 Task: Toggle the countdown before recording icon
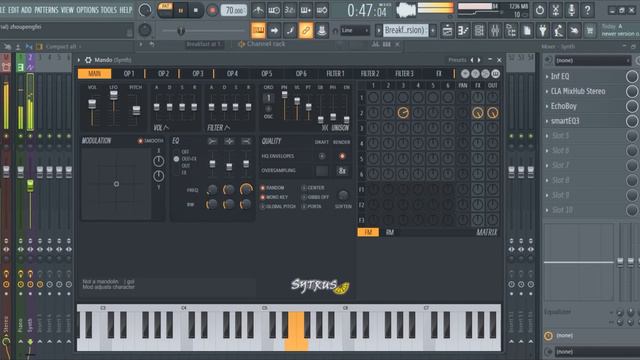click(290, 10)
